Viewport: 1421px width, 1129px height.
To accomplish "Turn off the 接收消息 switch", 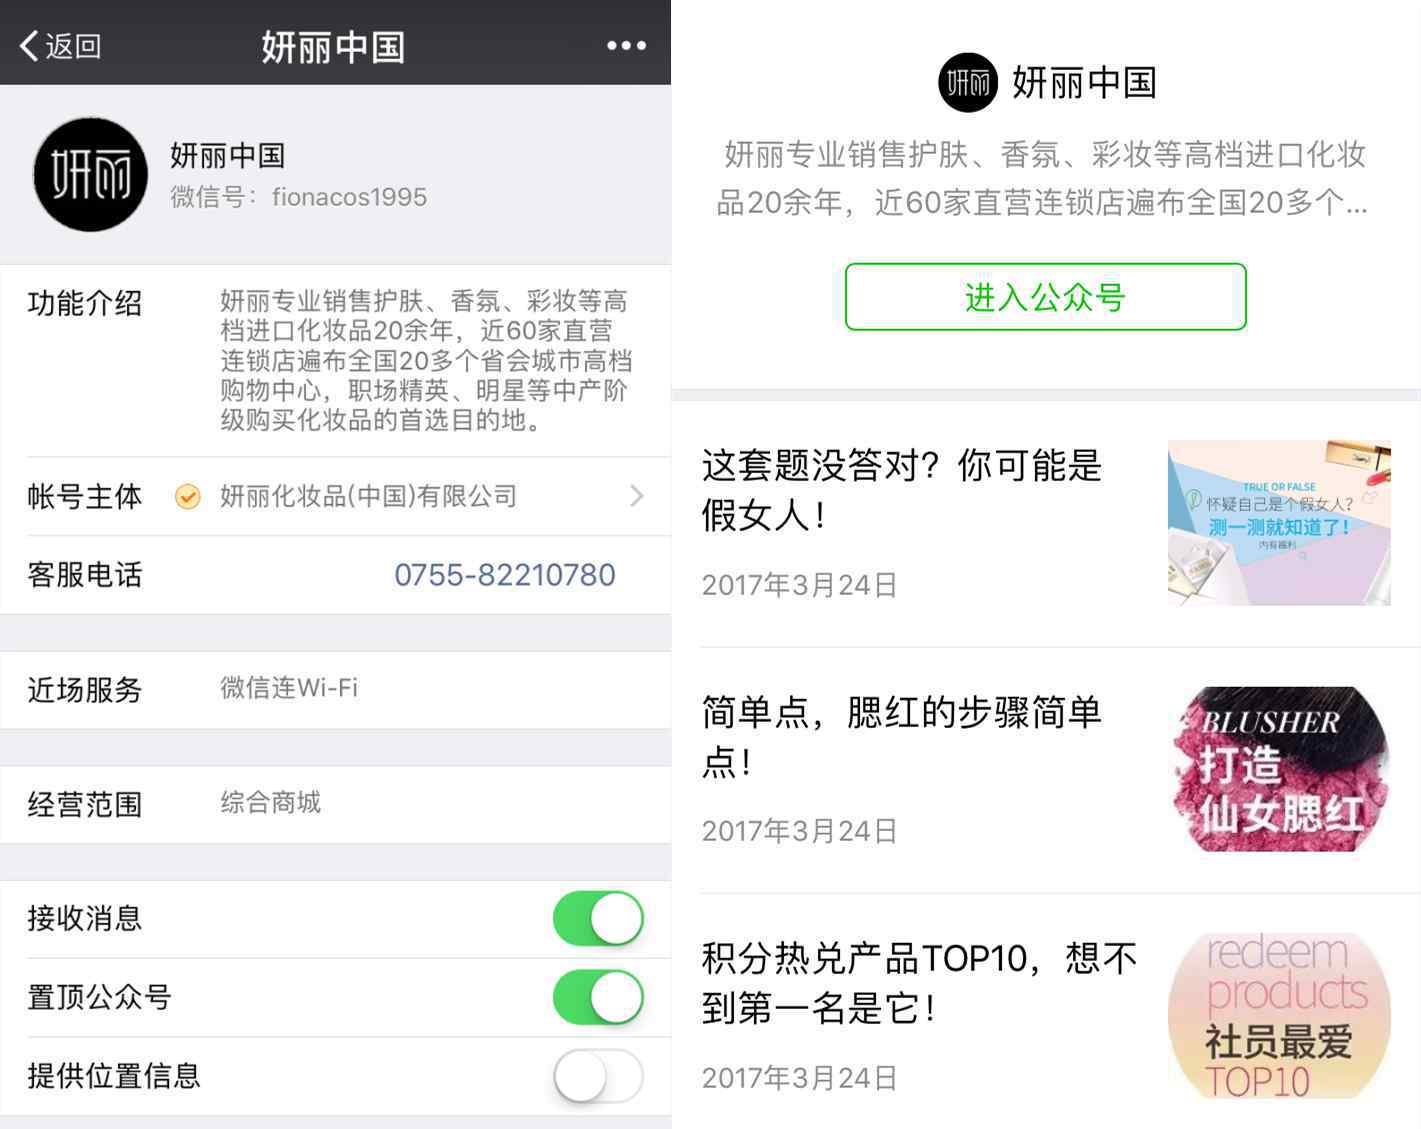I will tap(598, 919).
